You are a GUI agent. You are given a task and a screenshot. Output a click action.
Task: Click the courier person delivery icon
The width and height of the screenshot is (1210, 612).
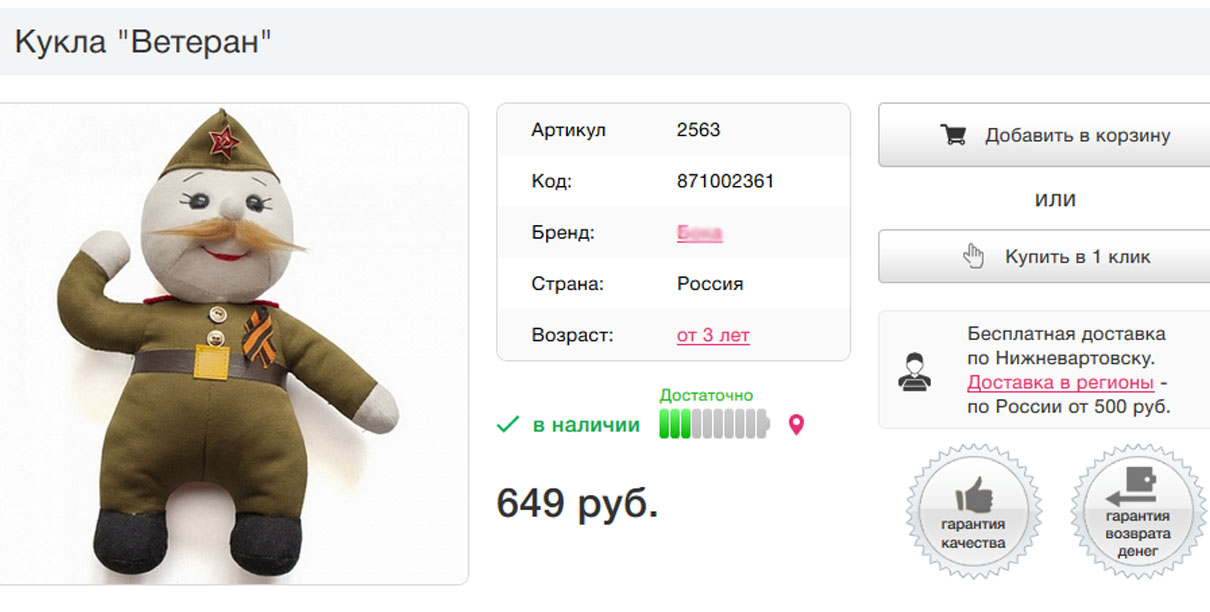coord(911,371)
